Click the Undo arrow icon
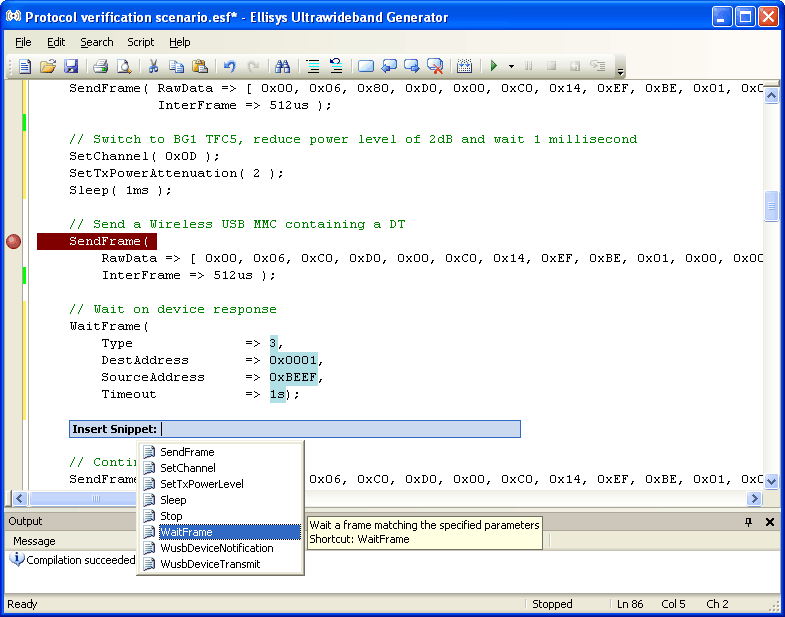This screenshot has height=617, width=785. (x=229, y=67)
